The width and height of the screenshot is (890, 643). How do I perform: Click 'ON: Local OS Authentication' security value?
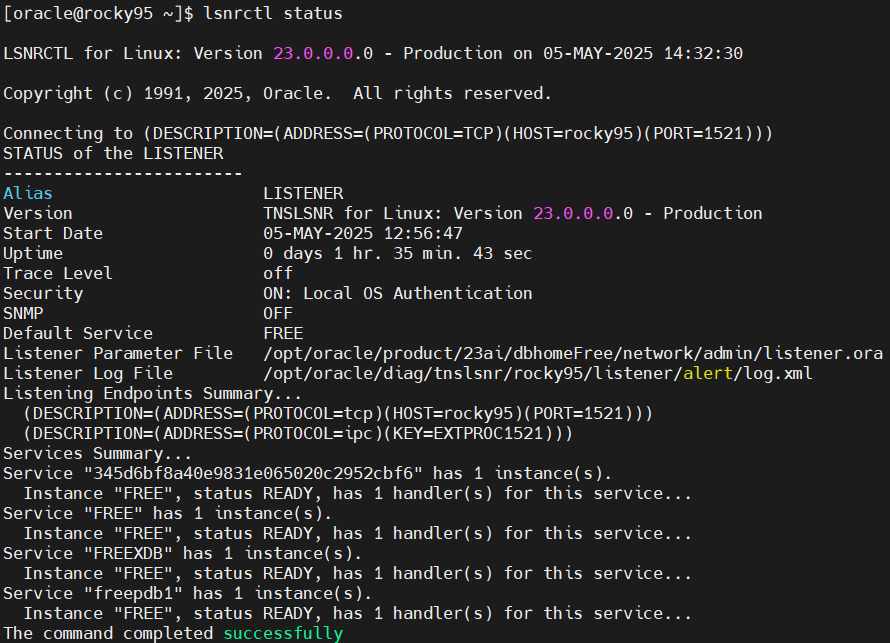click(x=397, y=293)
